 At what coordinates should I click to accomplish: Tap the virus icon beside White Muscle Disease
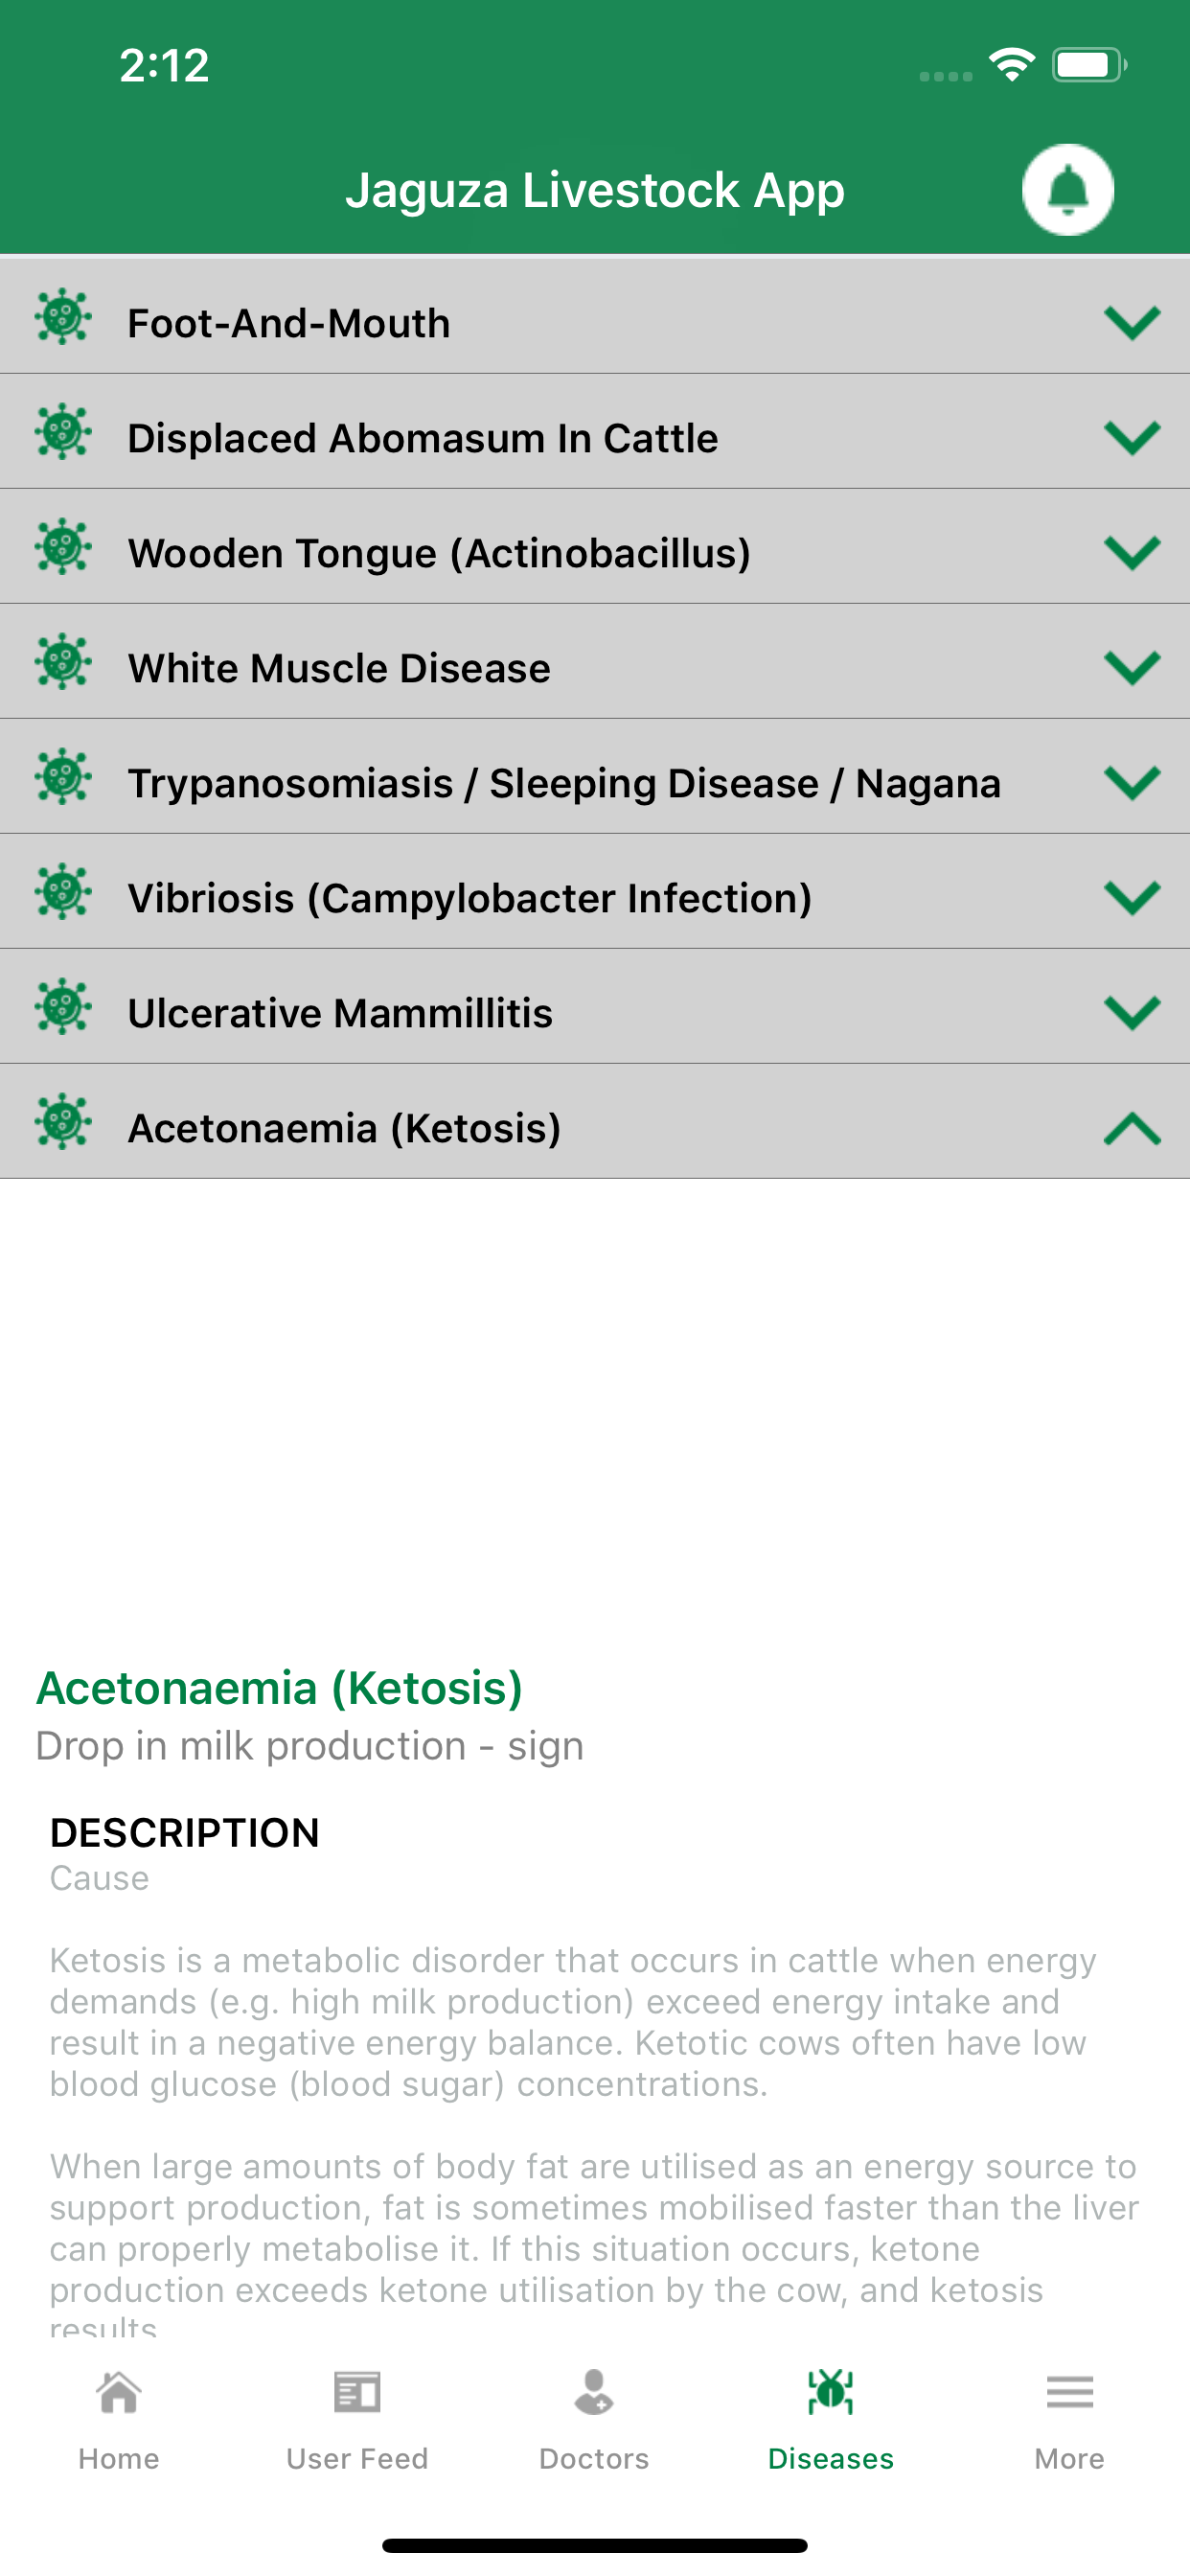[x=63, y=662]
